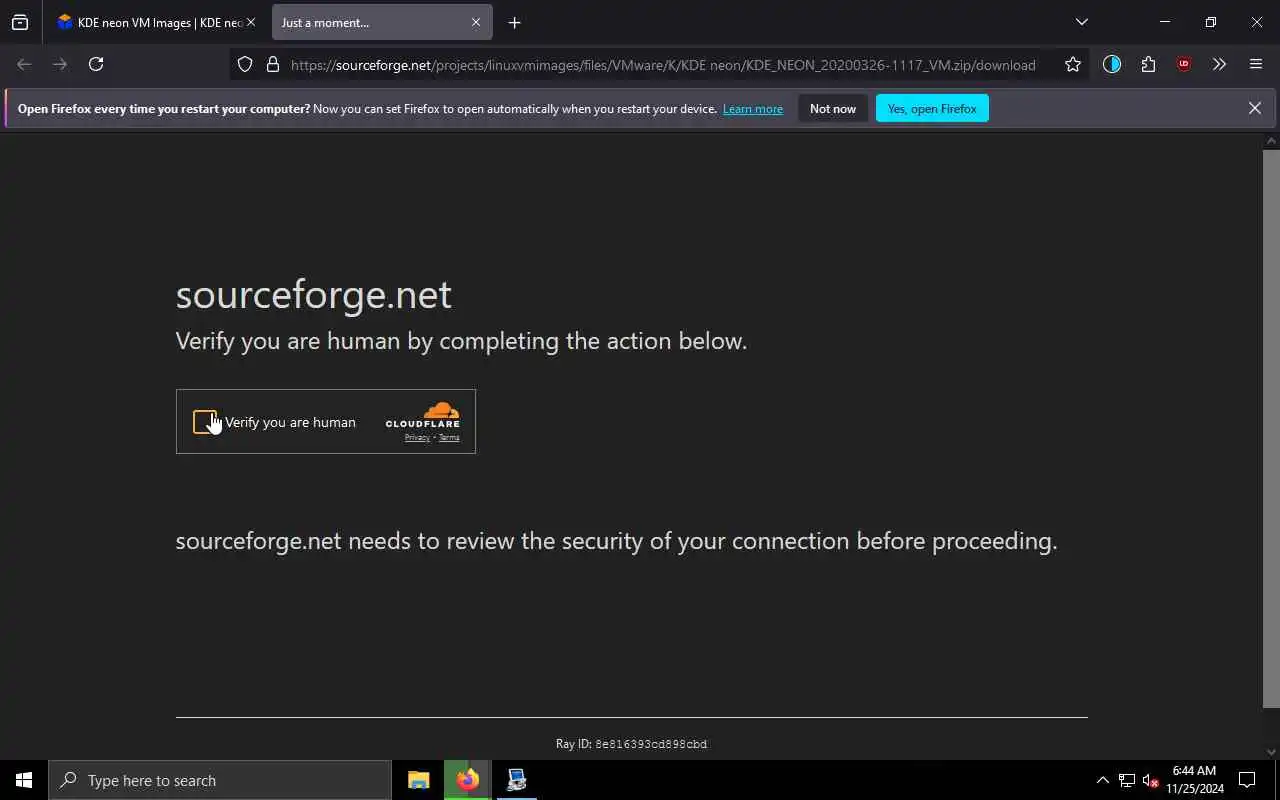This screenshot has height=800, width=1280.
Task: Open the Cloudflare Terms link
Action: [449, 437]
